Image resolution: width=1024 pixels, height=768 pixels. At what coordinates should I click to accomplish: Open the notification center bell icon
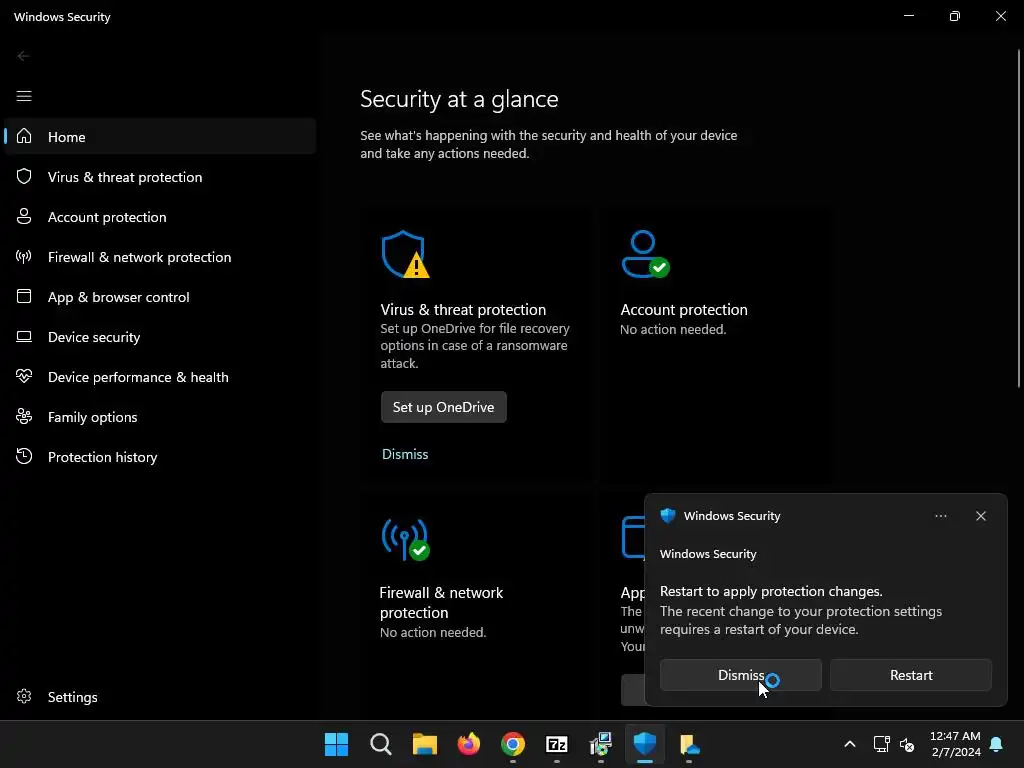[997, 744]
